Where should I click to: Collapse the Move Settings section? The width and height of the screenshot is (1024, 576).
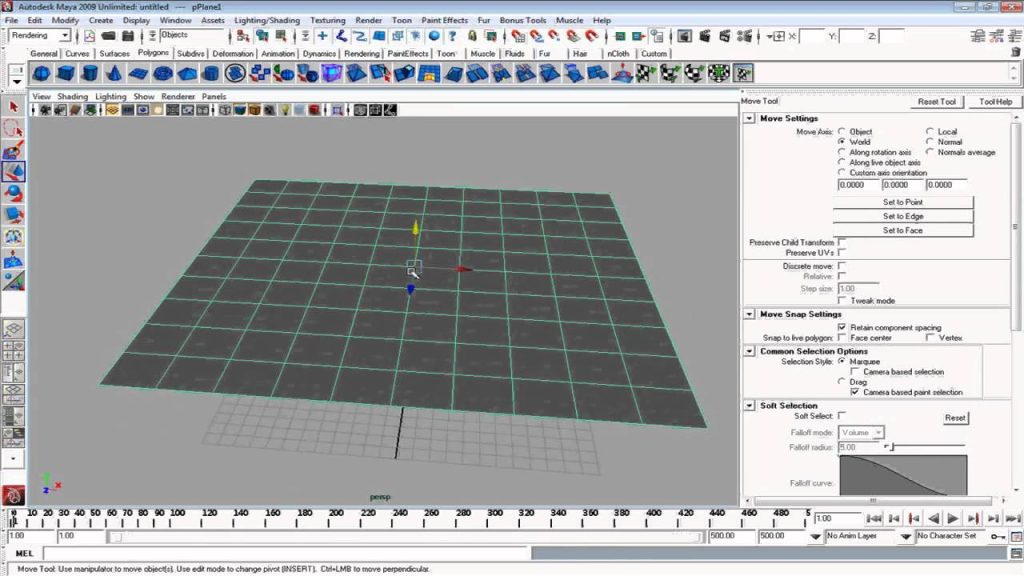coord(749,118)
